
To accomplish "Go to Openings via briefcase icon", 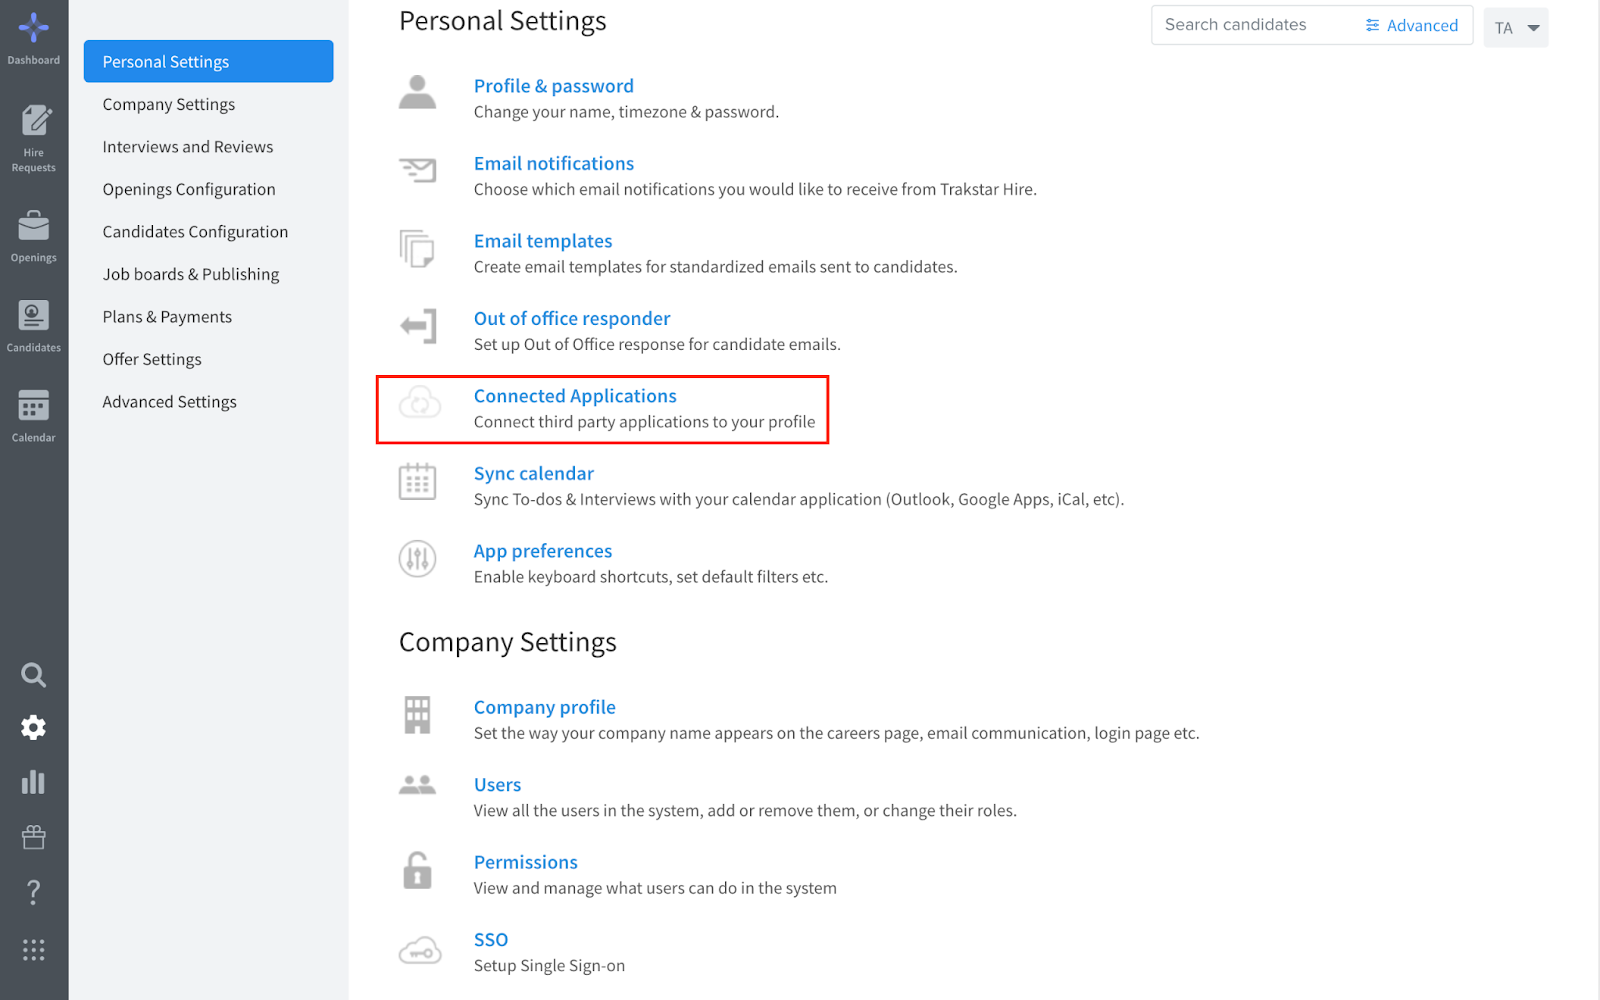I will point(34,237).
